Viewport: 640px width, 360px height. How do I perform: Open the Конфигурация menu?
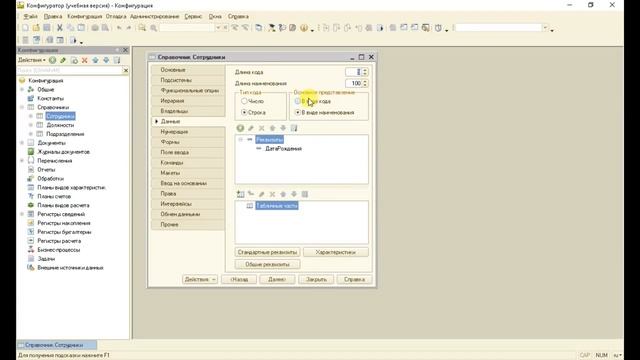point(84,16)
